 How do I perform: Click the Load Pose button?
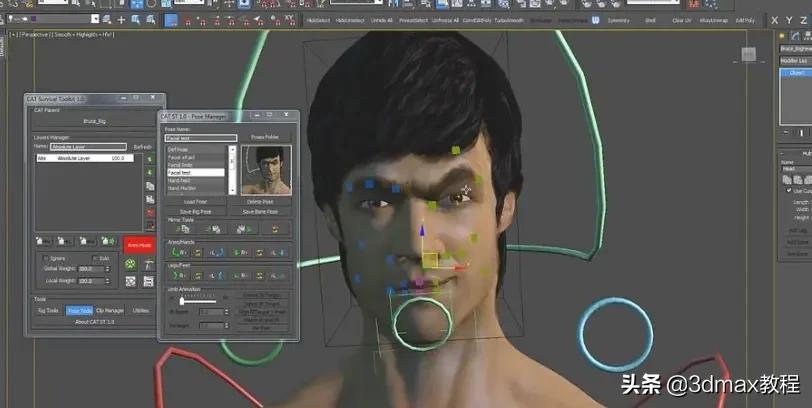point(195,202)
